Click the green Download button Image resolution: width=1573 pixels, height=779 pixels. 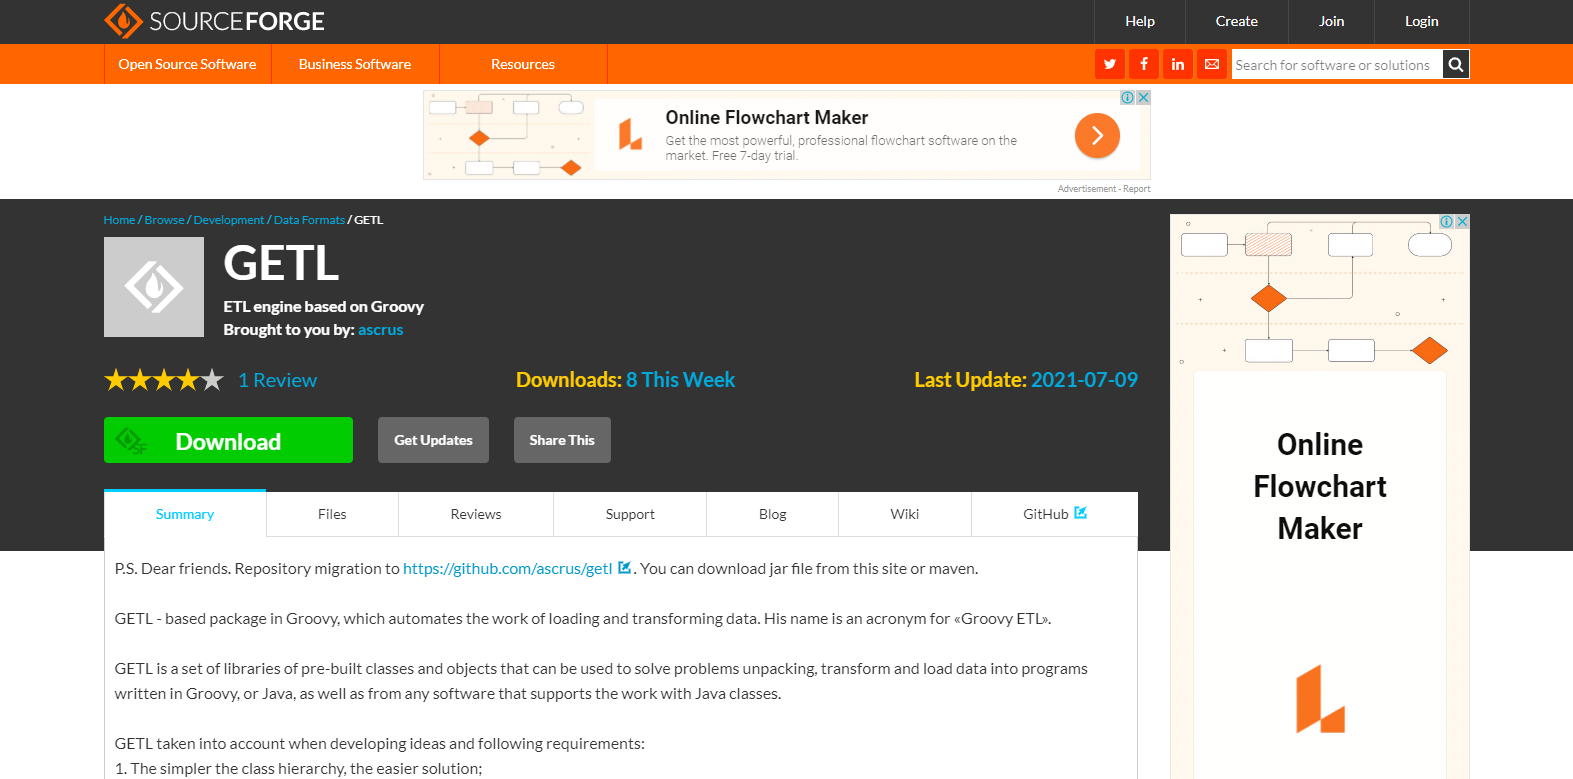point(228,440)
